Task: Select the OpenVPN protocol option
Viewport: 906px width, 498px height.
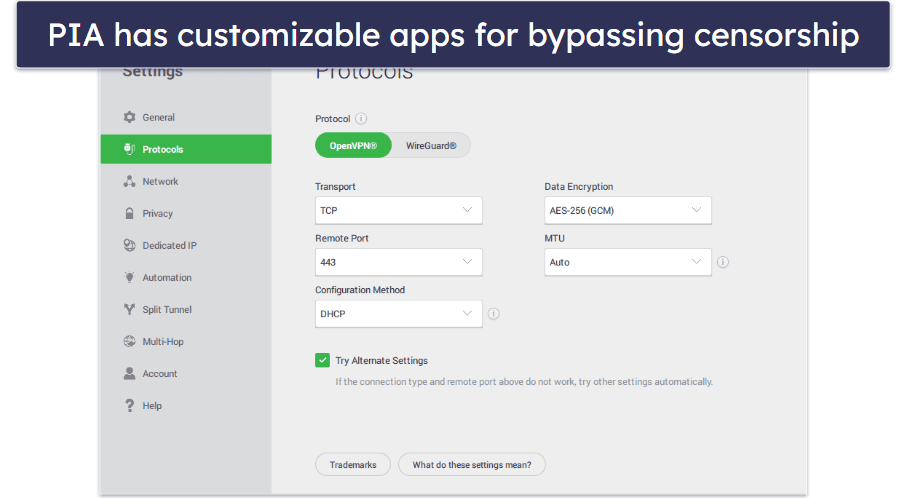Action: tap(353, 146)
